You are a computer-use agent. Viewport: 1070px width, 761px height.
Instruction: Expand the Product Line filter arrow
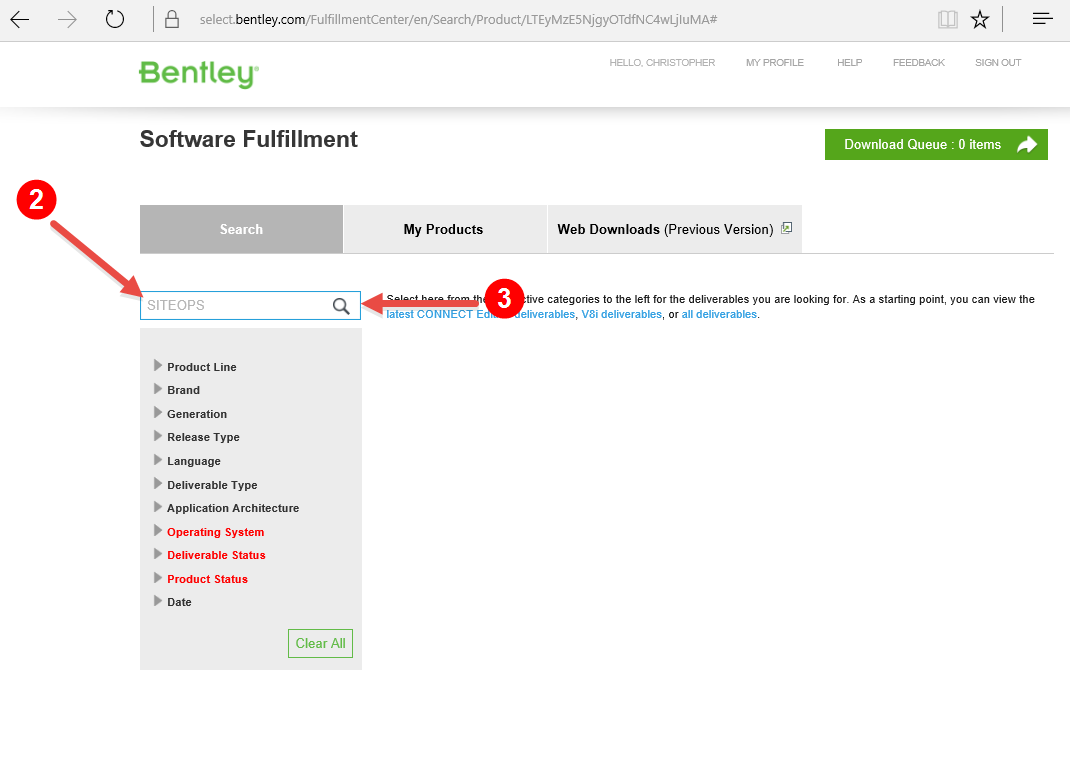pyautogui.click(x=158, y=365)
